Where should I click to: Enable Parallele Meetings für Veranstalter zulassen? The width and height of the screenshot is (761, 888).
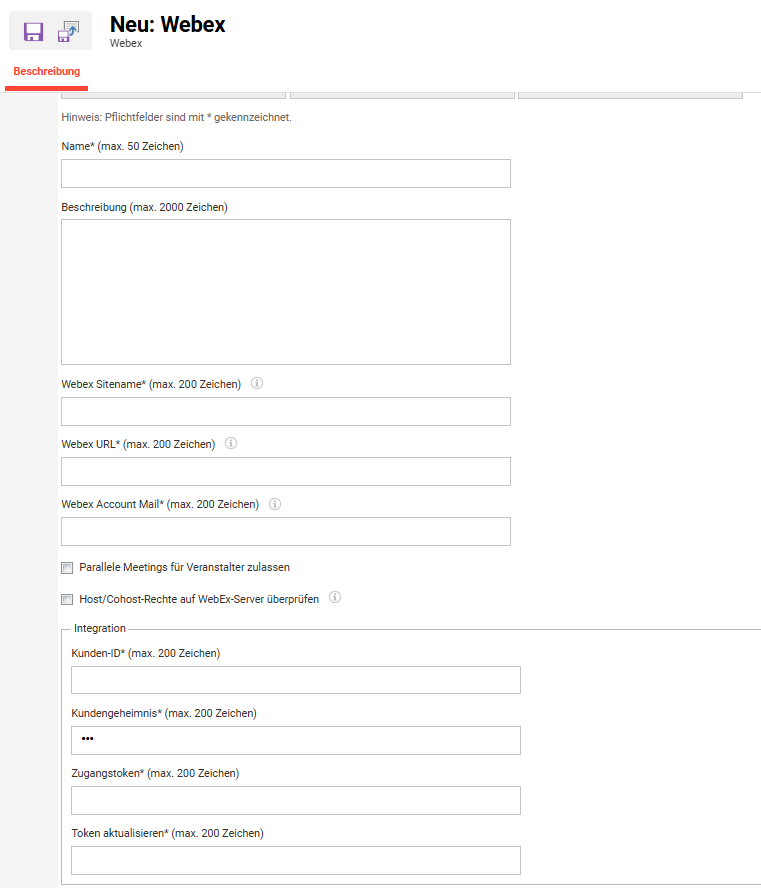[67, 568]
